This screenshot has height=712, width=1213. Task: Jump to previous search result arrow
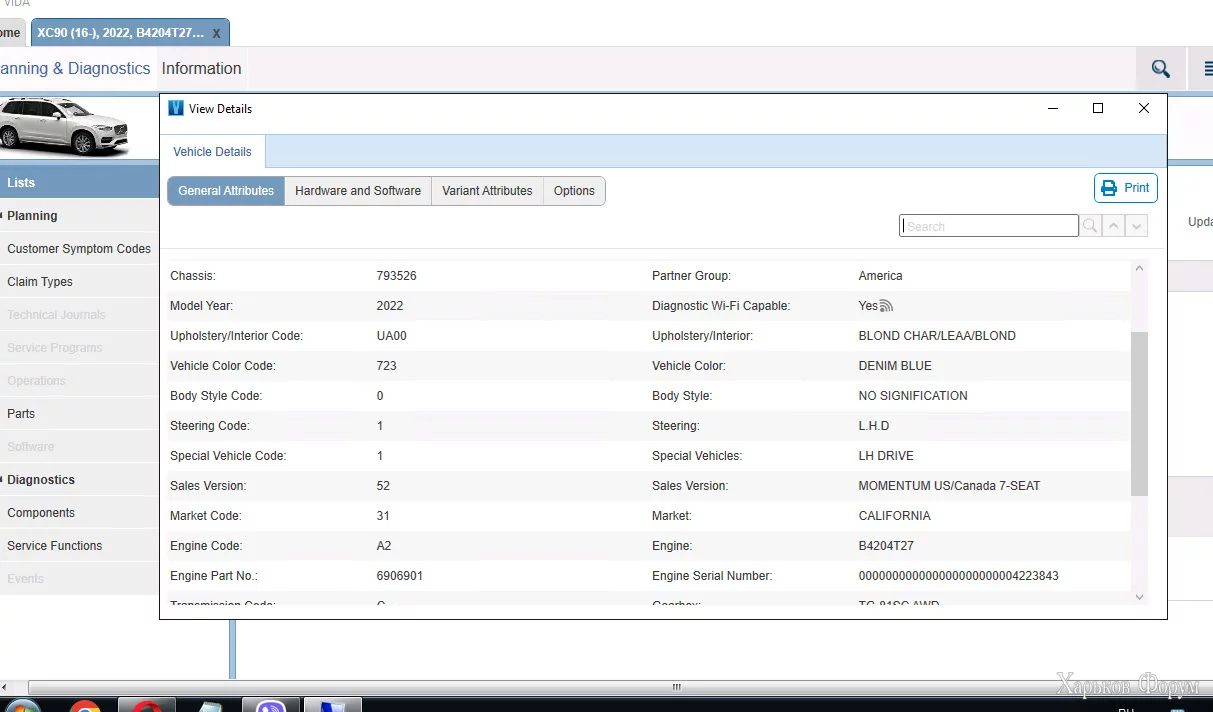[1114, 226]
